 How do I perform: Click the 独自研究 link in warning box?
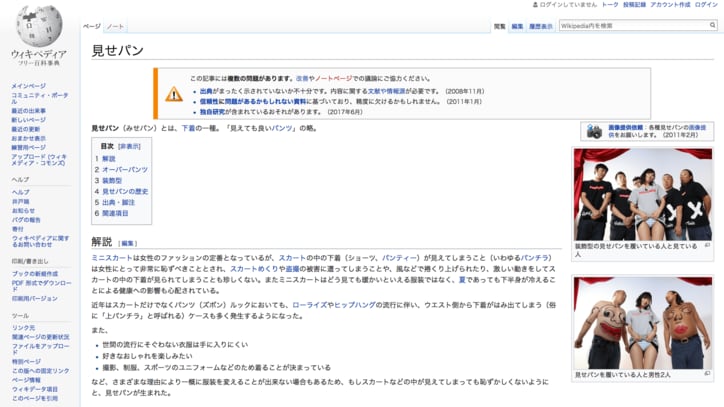[x=212, y=112]
